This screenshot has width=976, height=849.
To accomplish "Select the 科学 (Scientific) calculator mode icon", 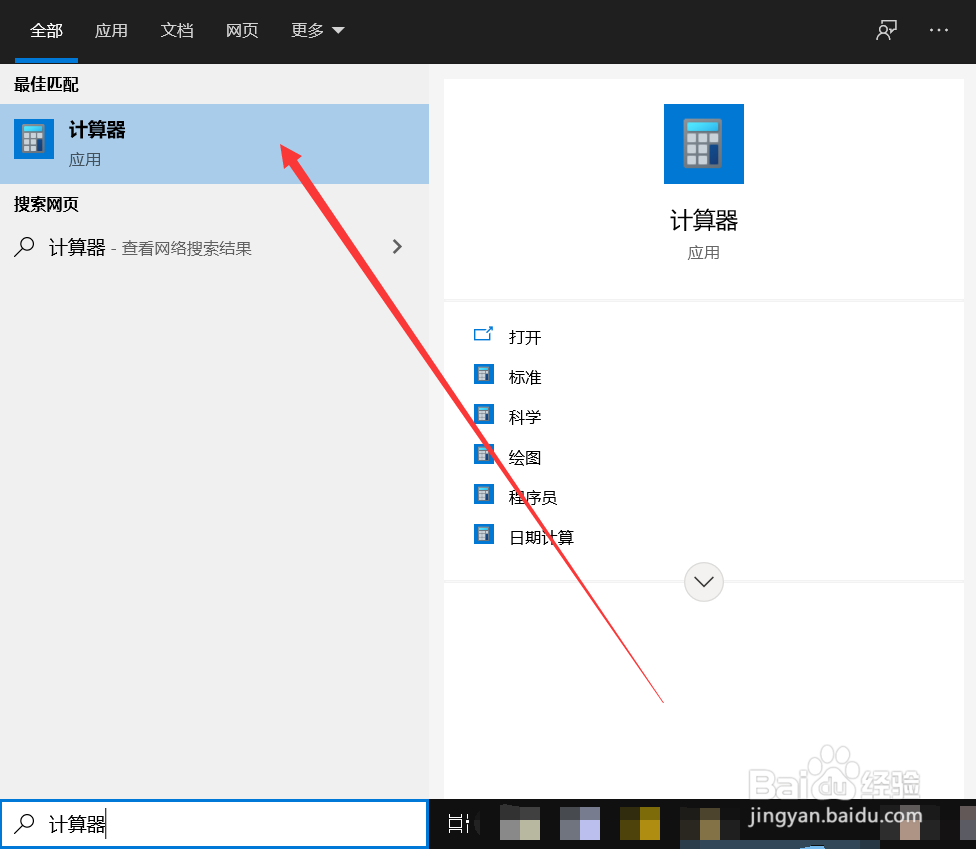I will click(483, 417).
